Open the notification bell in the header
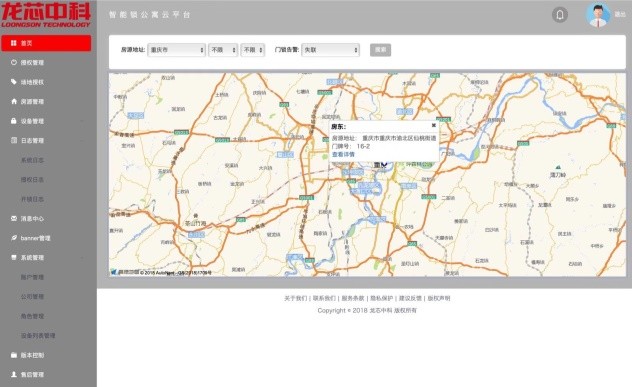Viewport: 632px width, 387px height. click(x=559, y=15)
